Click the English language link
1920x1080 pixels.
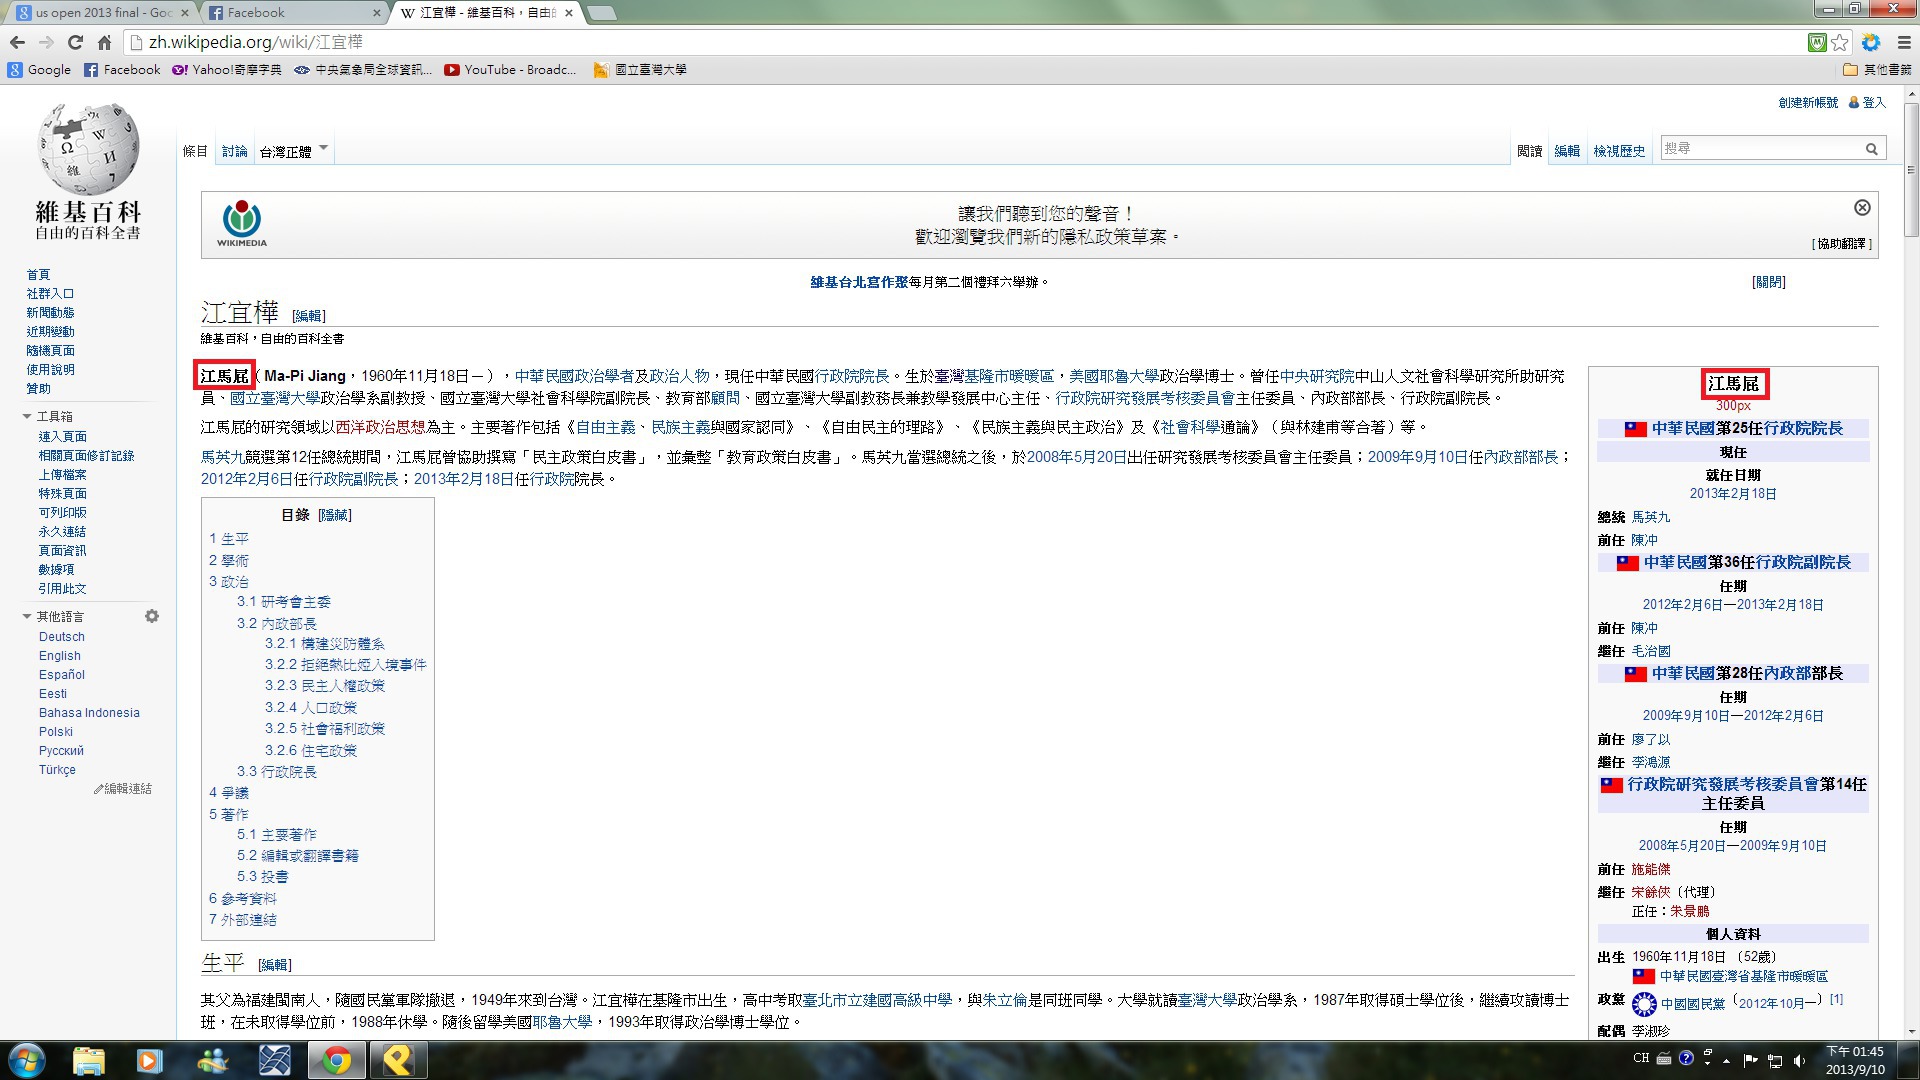(x=60, y=656)
